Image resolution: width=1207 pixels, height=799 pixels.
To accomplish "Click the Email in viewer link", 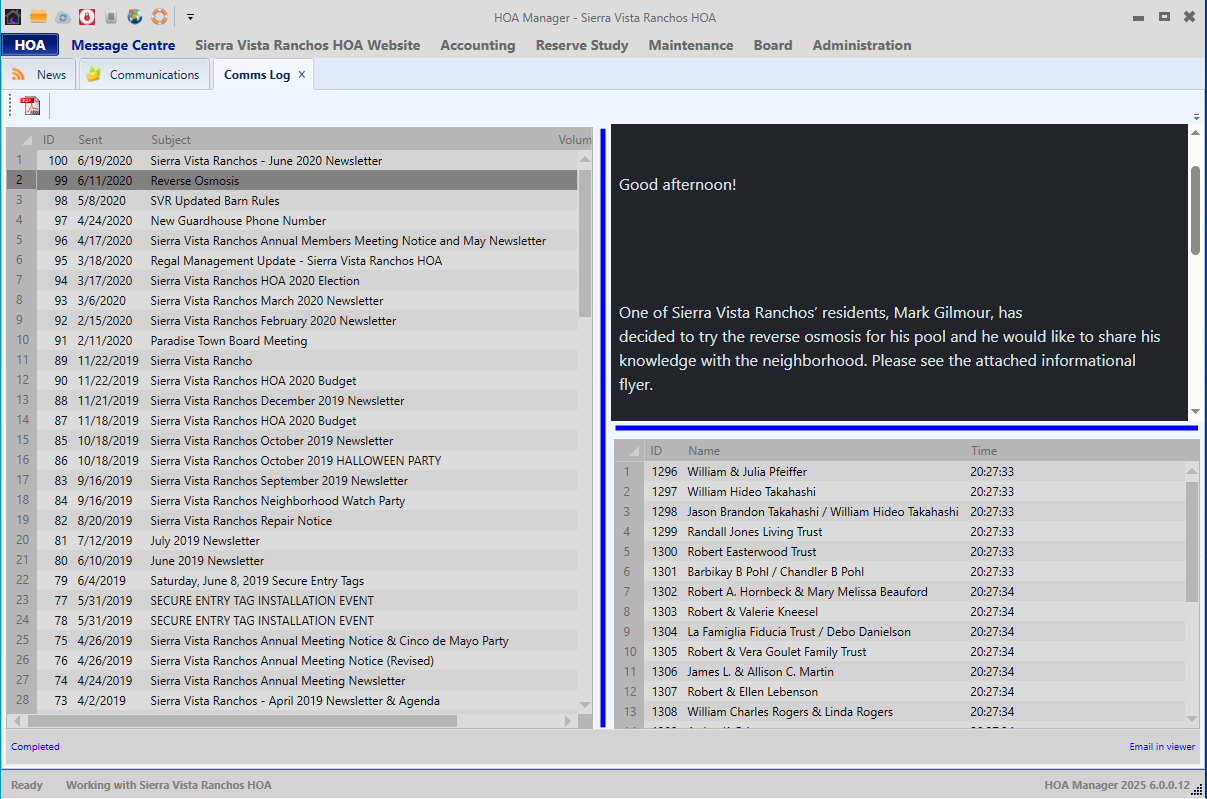I will (x=1162, y=747).
